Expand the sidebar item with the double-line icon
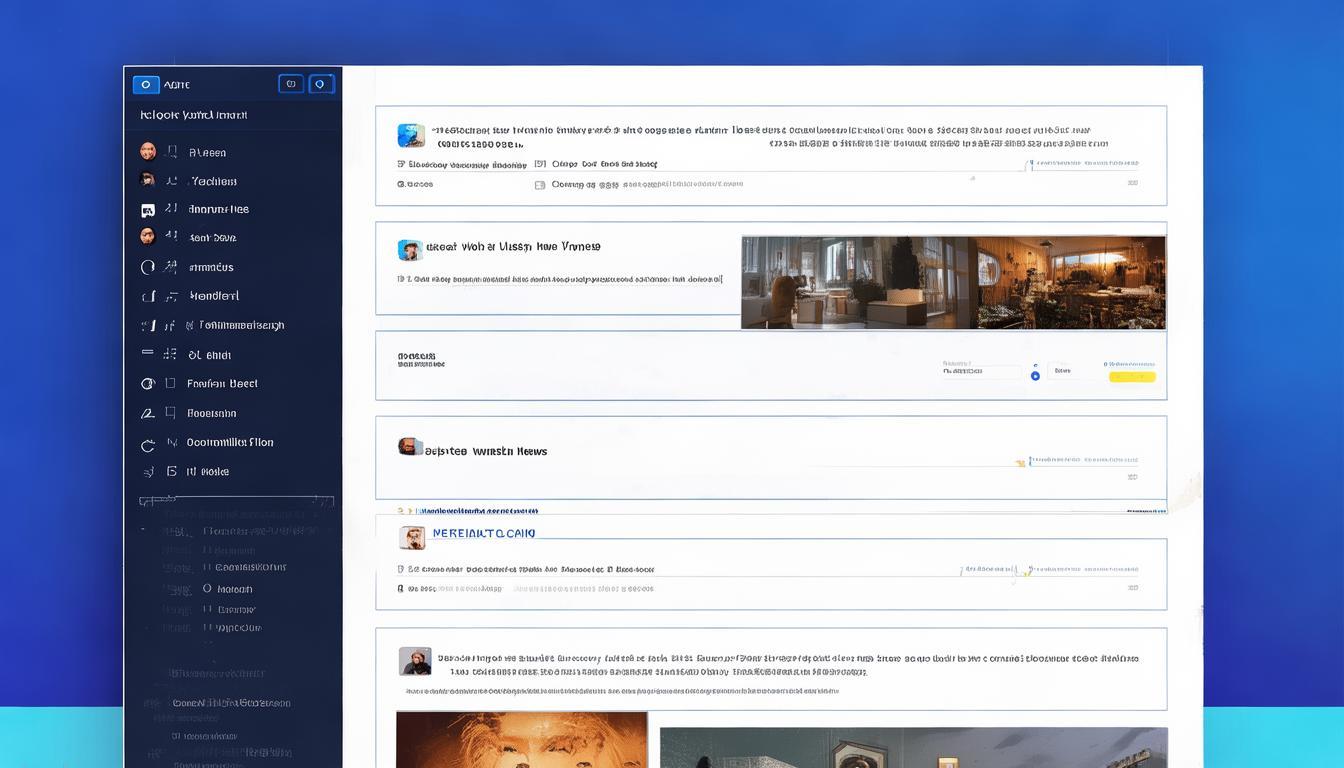1344x768 pixels. (148, 354)
